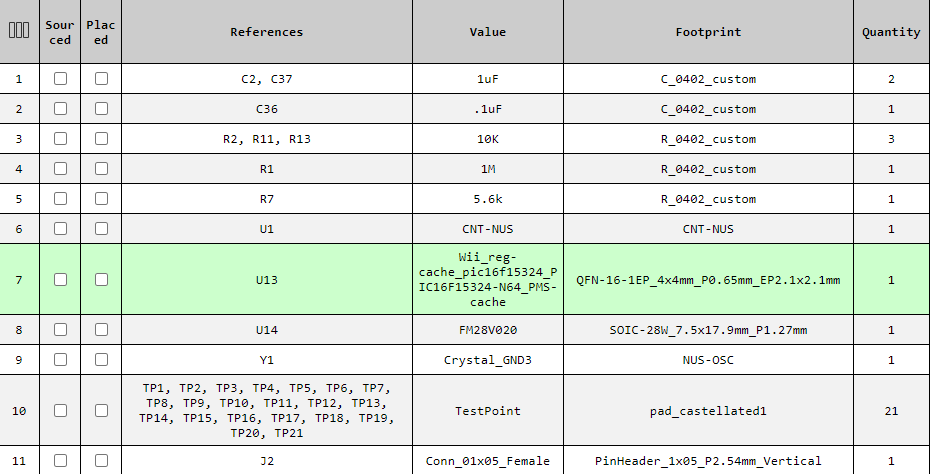This screenshot has width=930, height=474.
Task: Enable Placed checkbox for R7 row
Action: 101,199
